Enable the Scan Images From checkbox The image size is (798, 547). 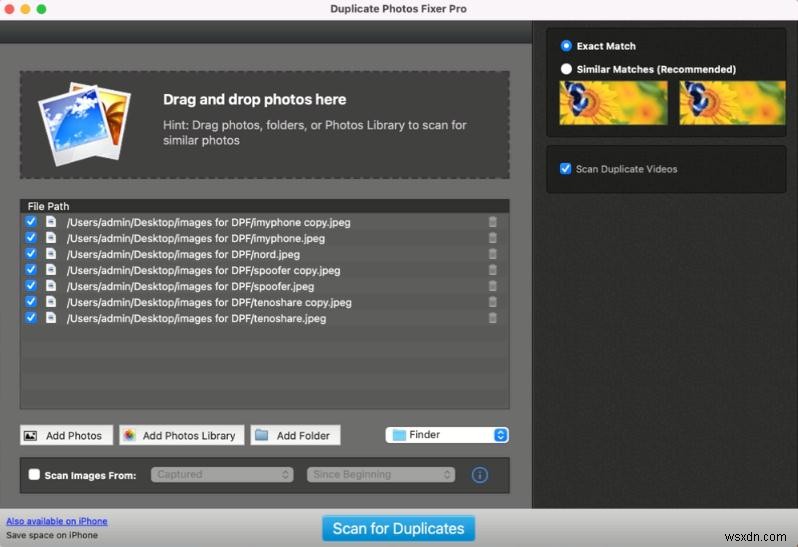34,474
